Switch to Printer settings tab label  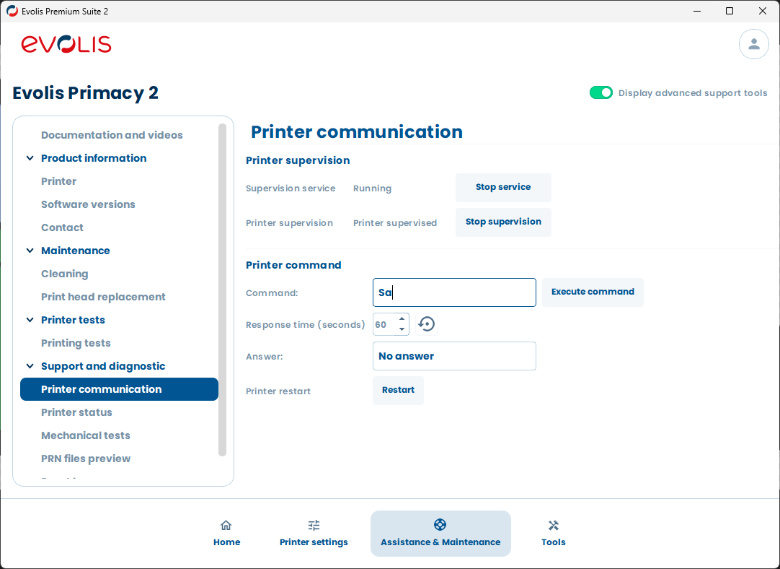(313, 542)
